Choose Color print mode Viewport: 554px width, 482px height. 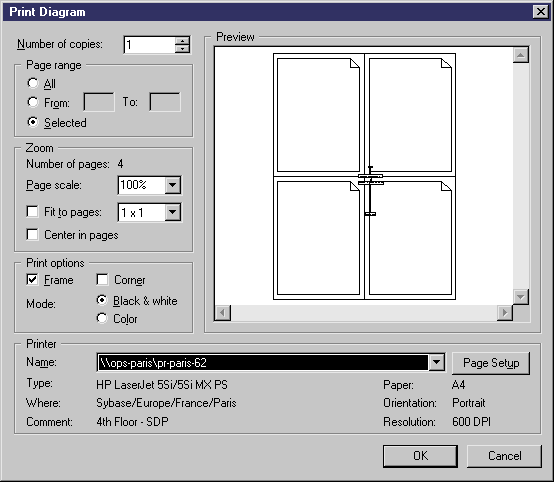tap(102, 318)
